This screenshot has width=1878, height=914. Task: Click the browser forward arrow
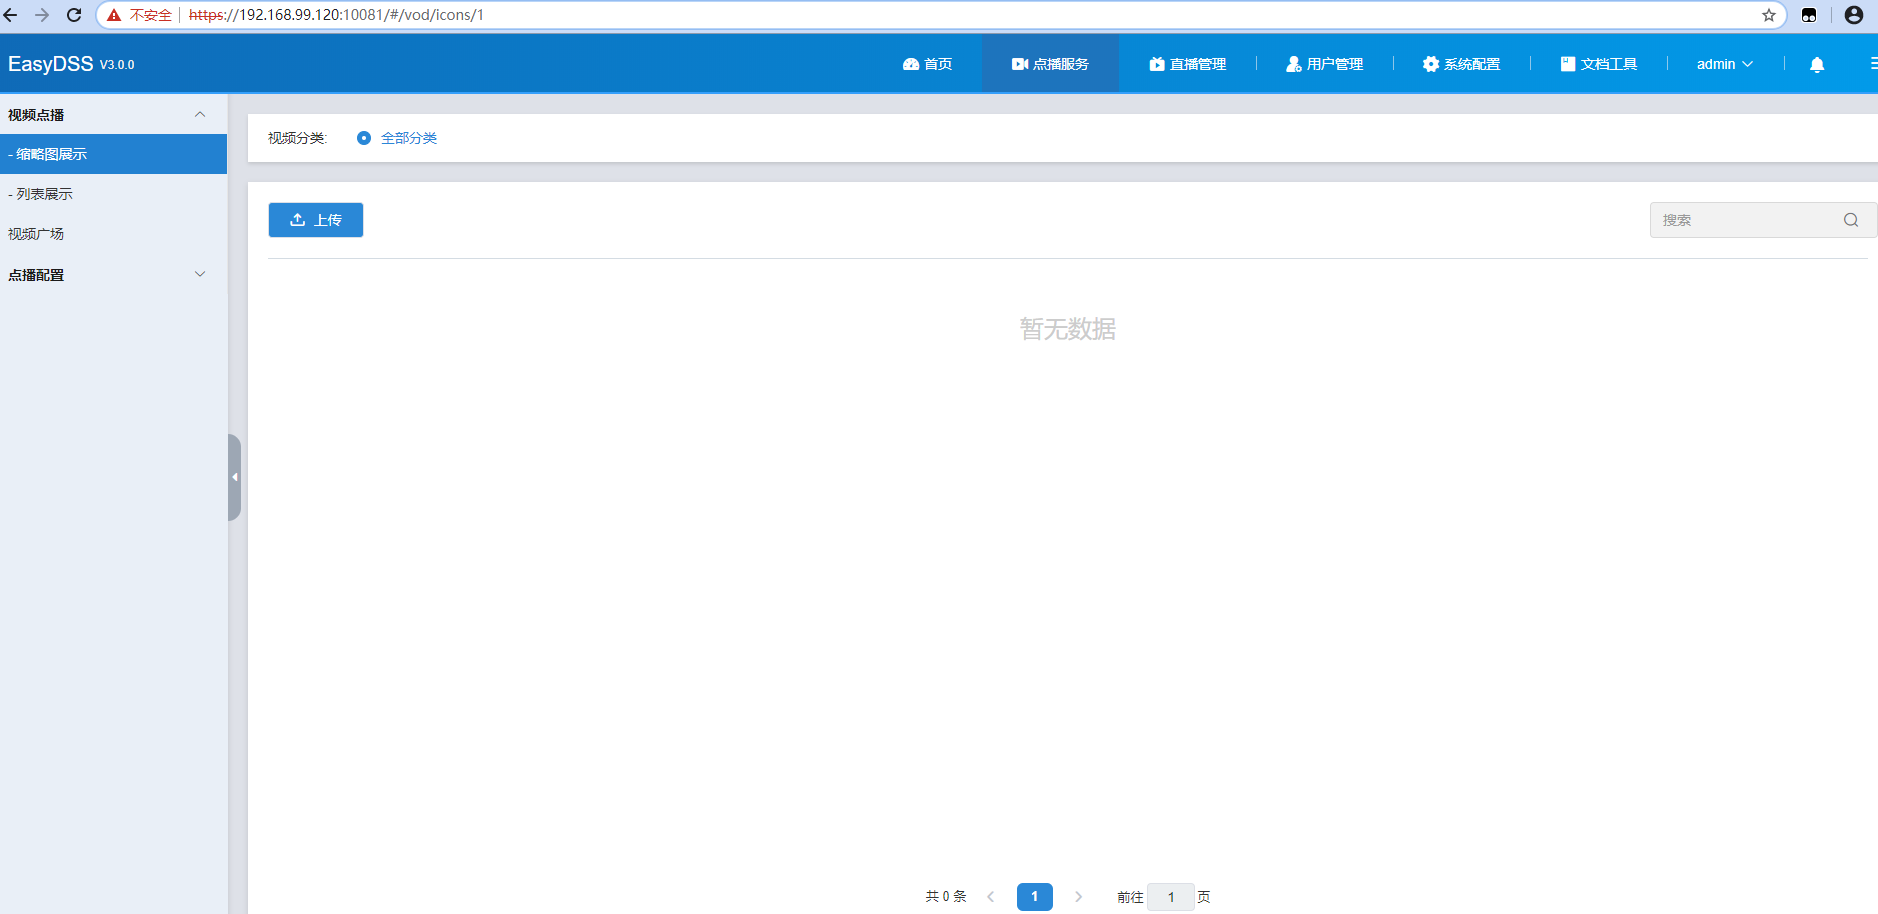(42, 15)
